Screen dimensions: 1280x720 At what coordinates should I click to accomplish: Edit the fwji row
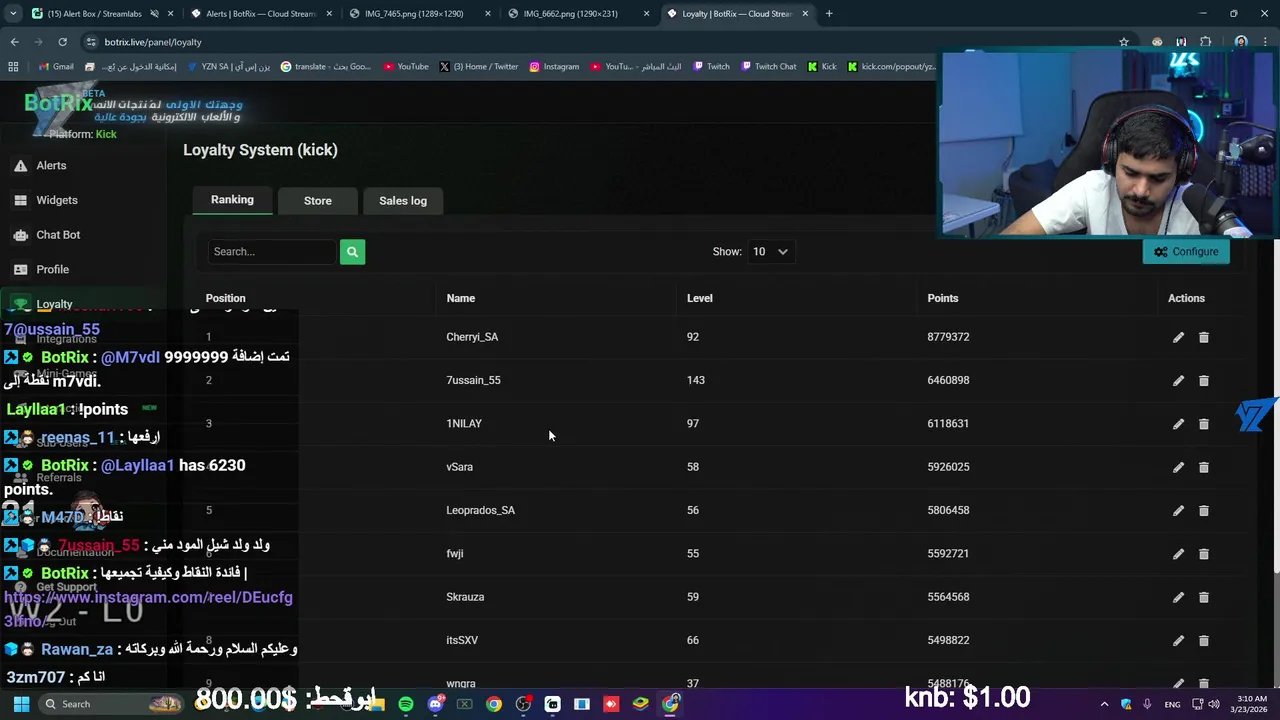(1178, 554)
